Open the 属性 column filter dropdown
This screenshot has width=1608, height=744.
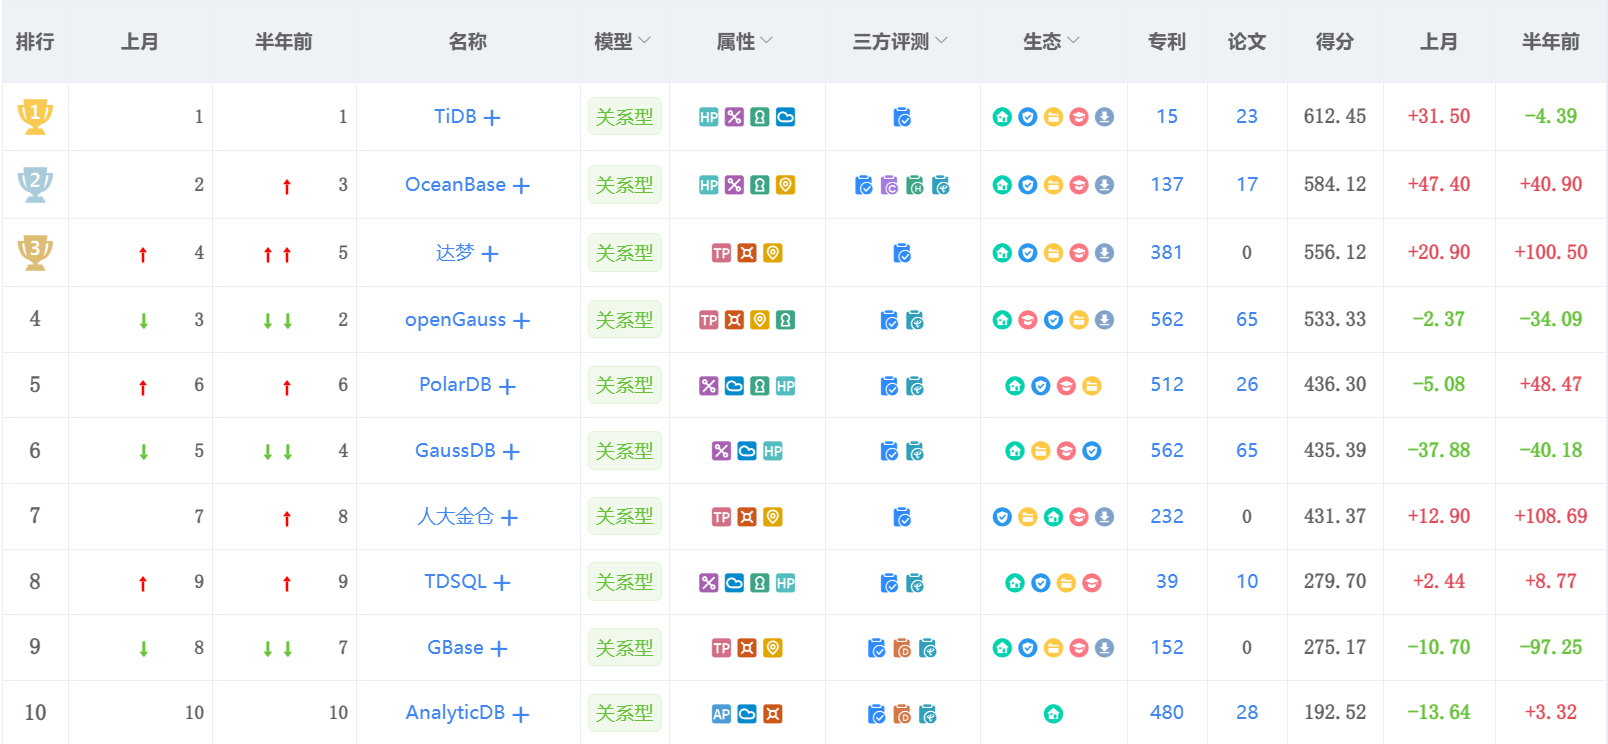pyautogui.click(x=767, y=41)
